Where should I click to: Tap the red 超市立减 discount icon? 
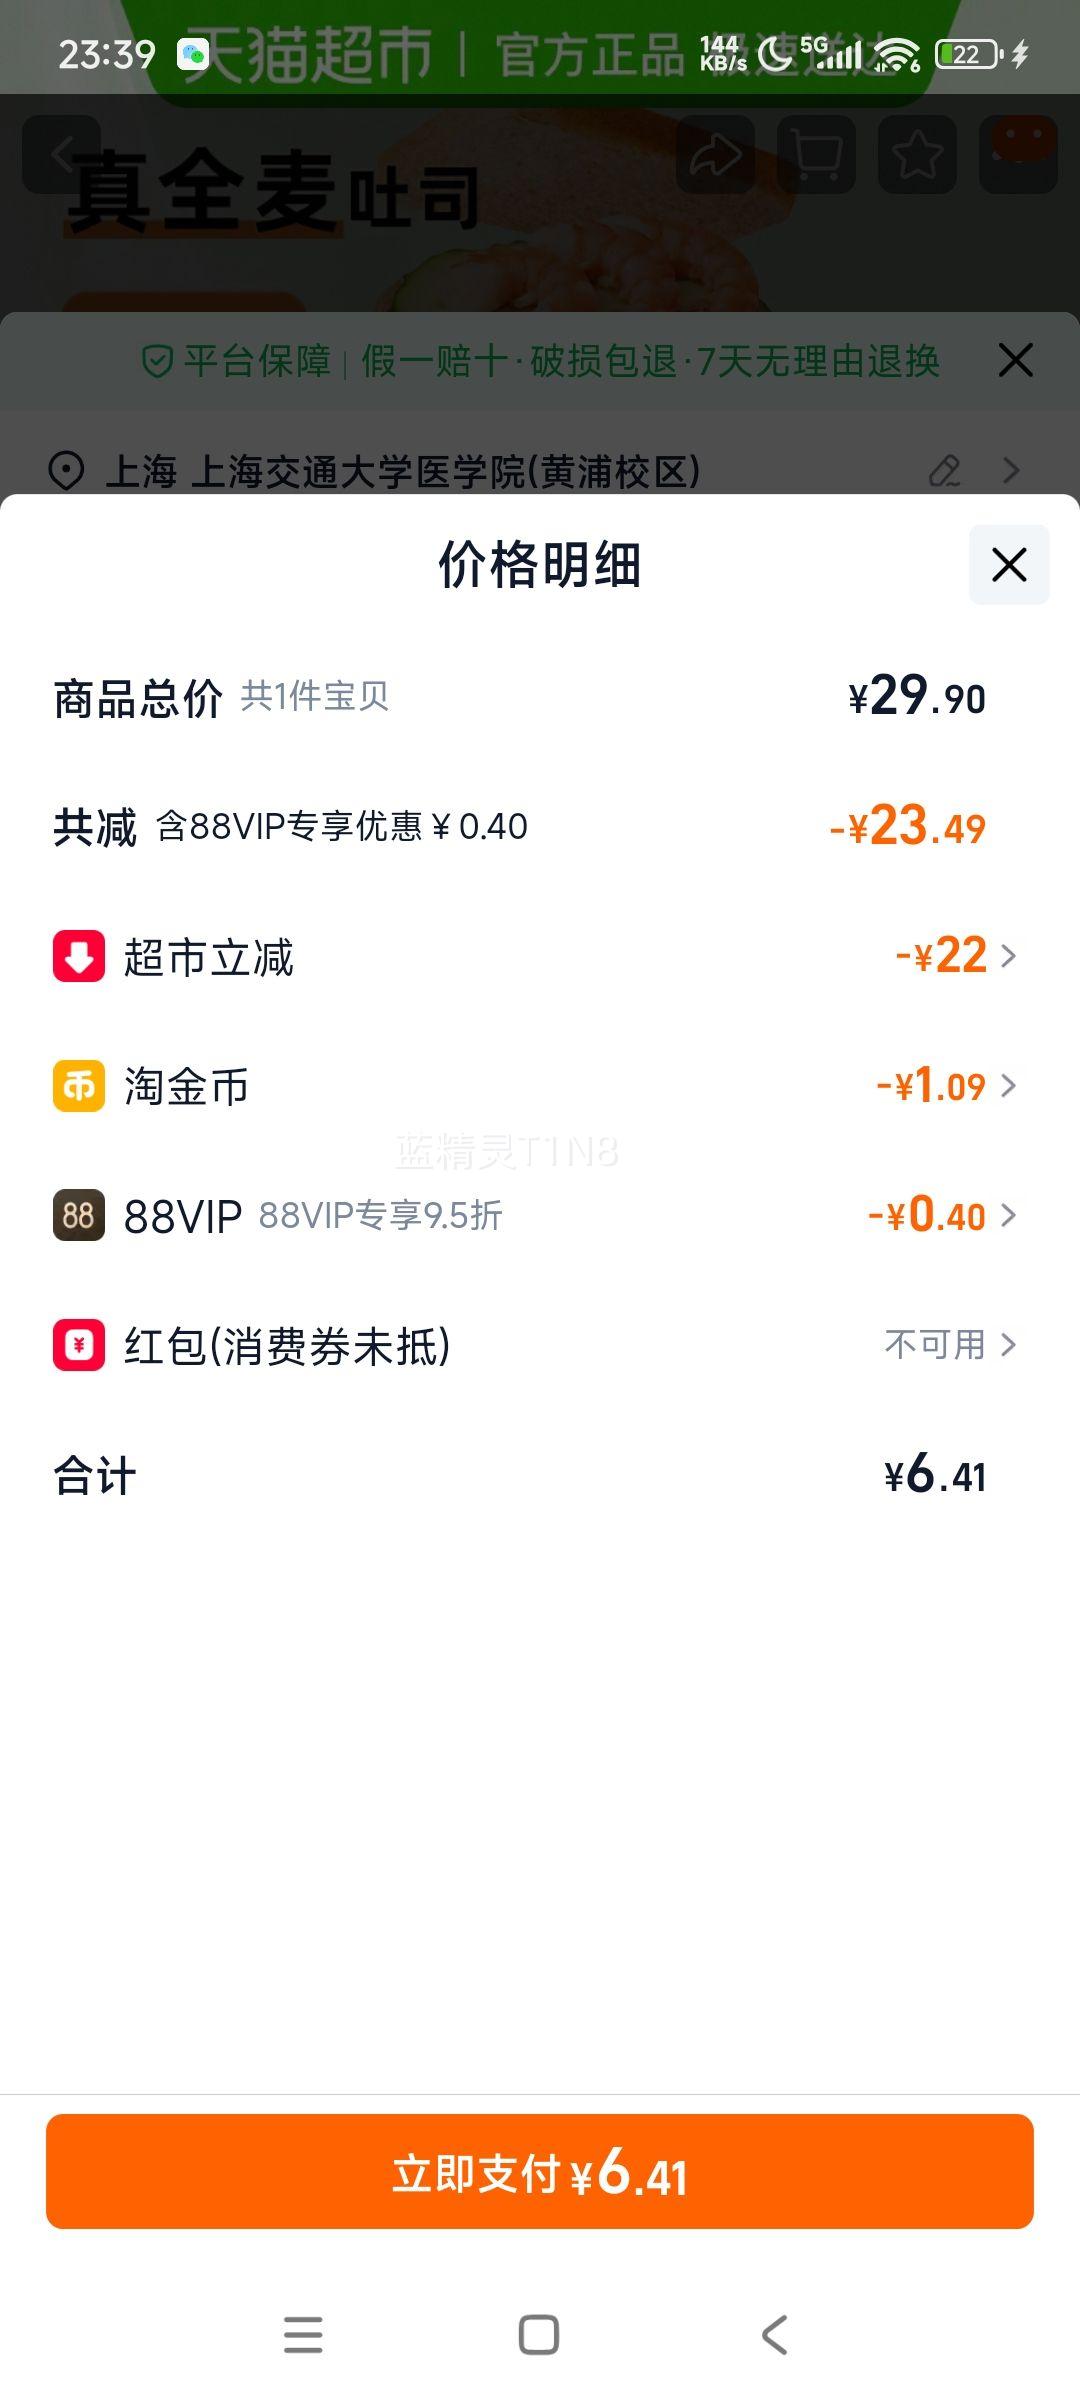point(79,956)
